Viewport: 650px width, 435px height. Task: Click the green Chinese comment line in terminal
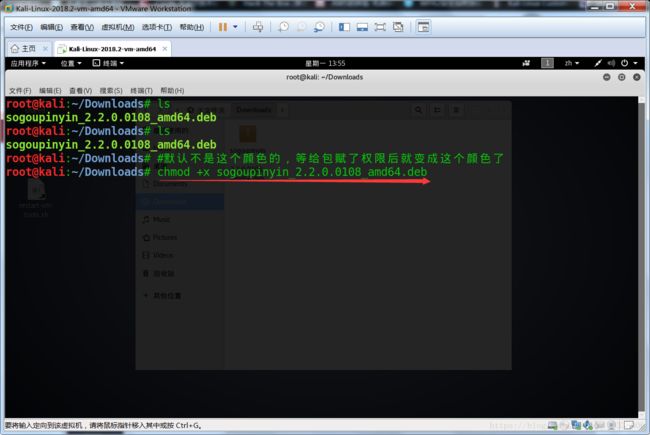pos(330,158)
